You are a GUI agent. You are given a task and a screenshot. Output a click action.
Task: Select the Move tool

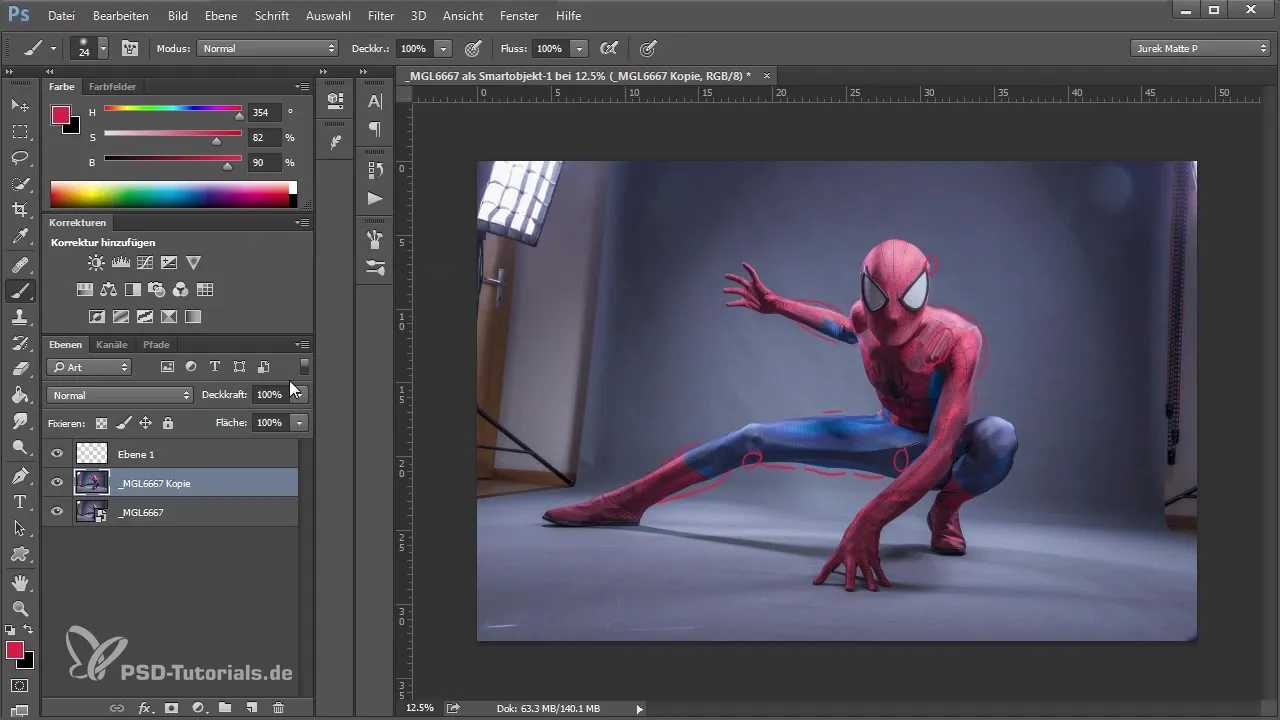coord(20,105)
